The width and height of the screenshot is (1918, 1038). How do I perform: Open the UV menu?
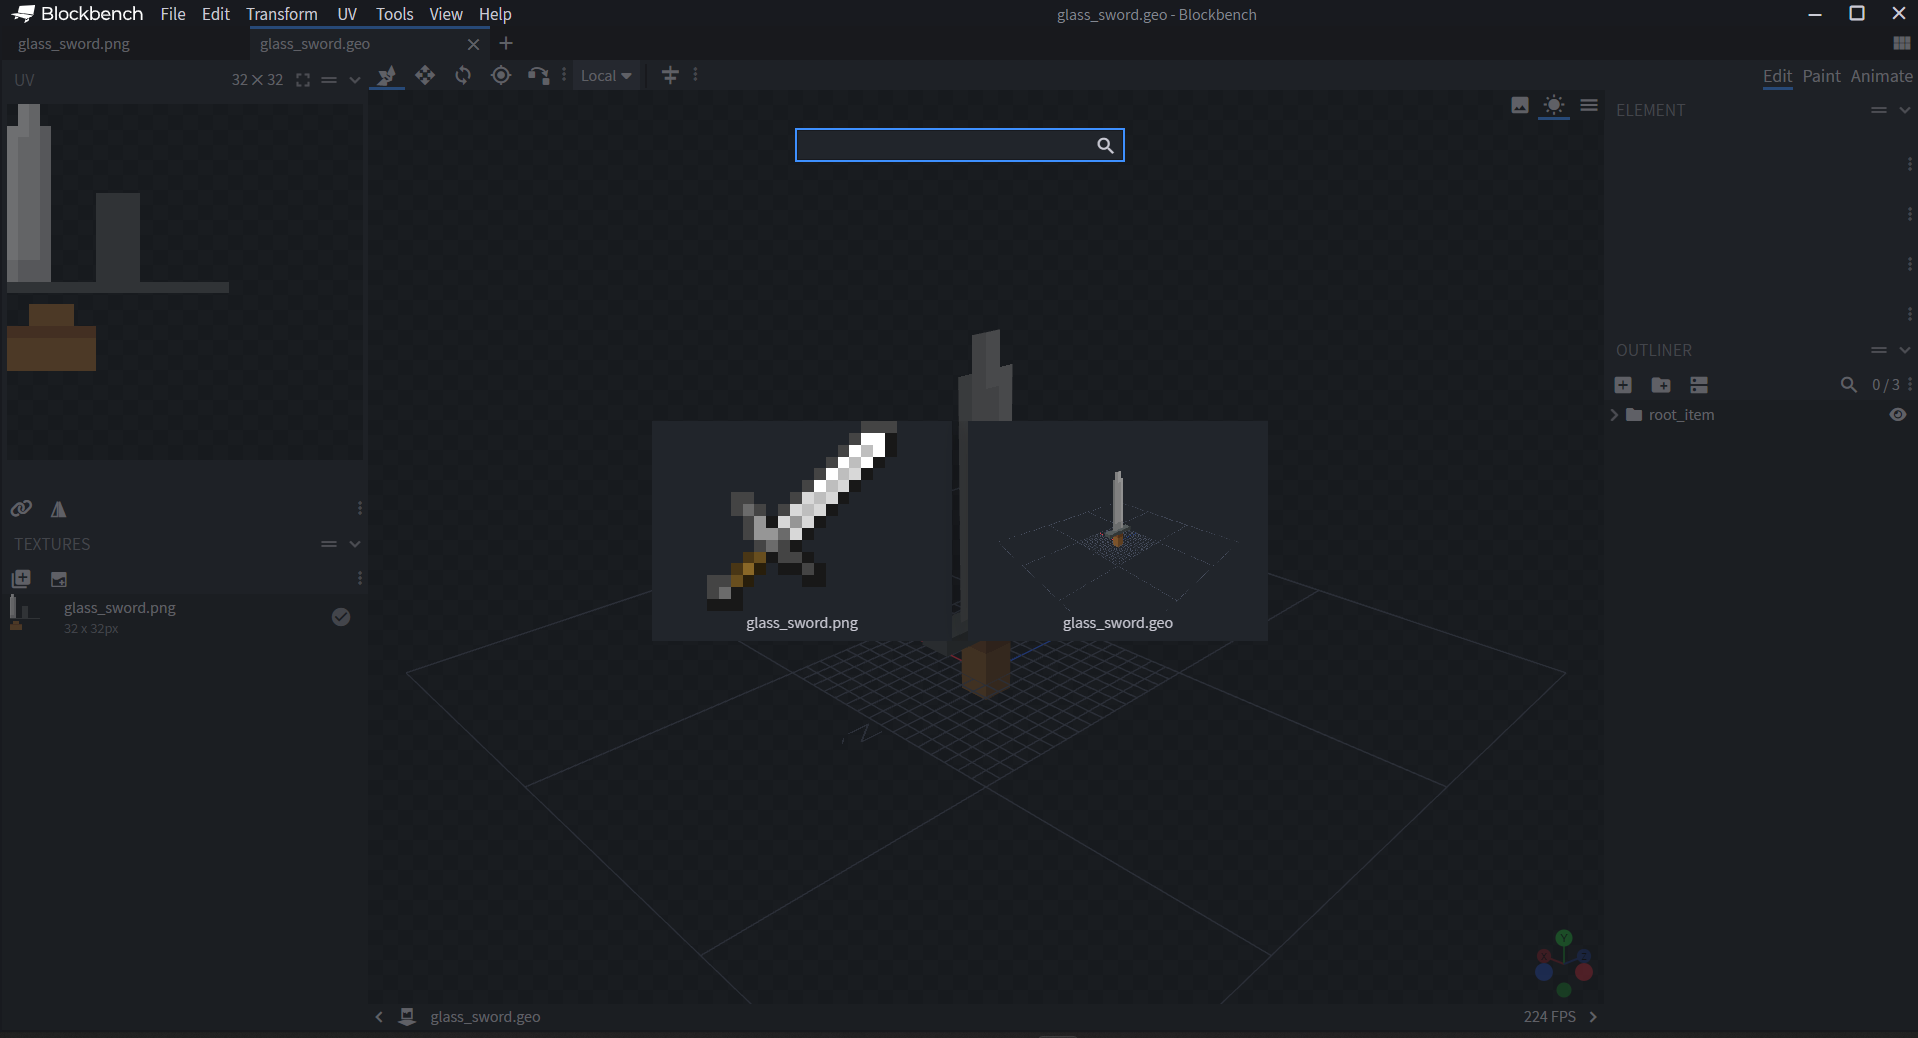coord(347,14)
